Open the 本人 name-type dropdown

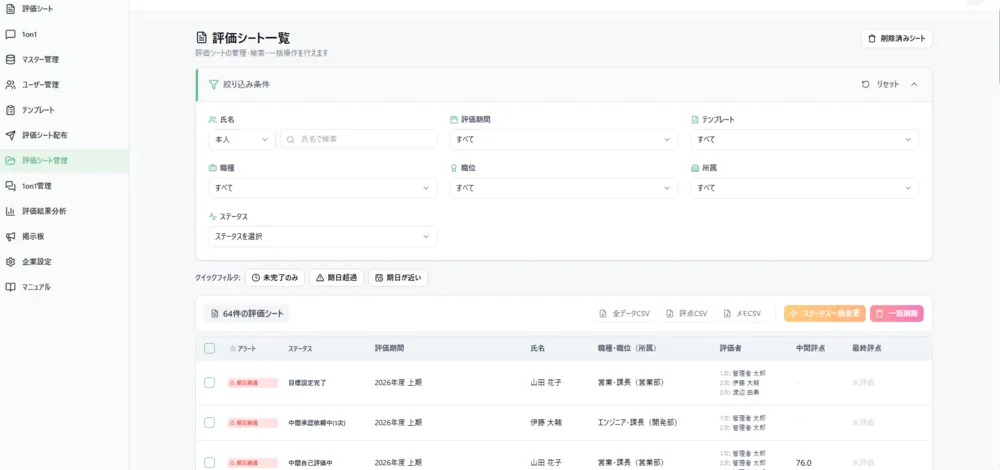(242, 139)
